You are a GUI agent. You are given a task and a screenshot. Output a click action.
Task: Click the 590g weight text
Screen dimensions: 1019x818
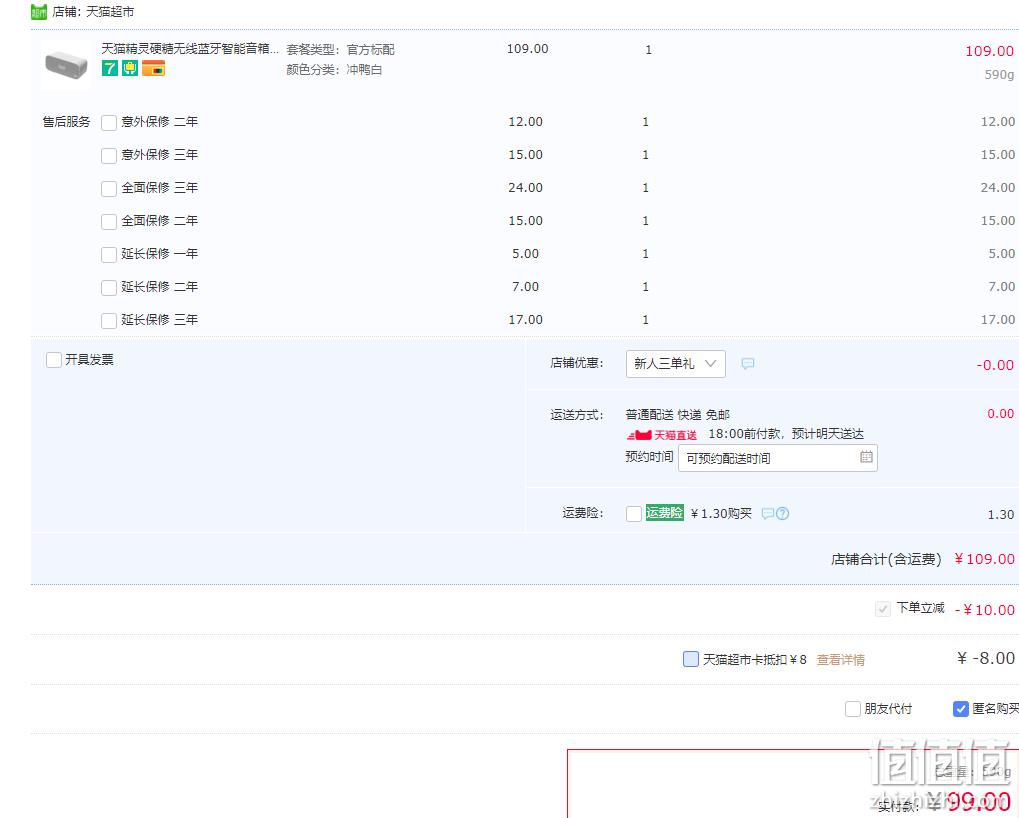(999, 75)
